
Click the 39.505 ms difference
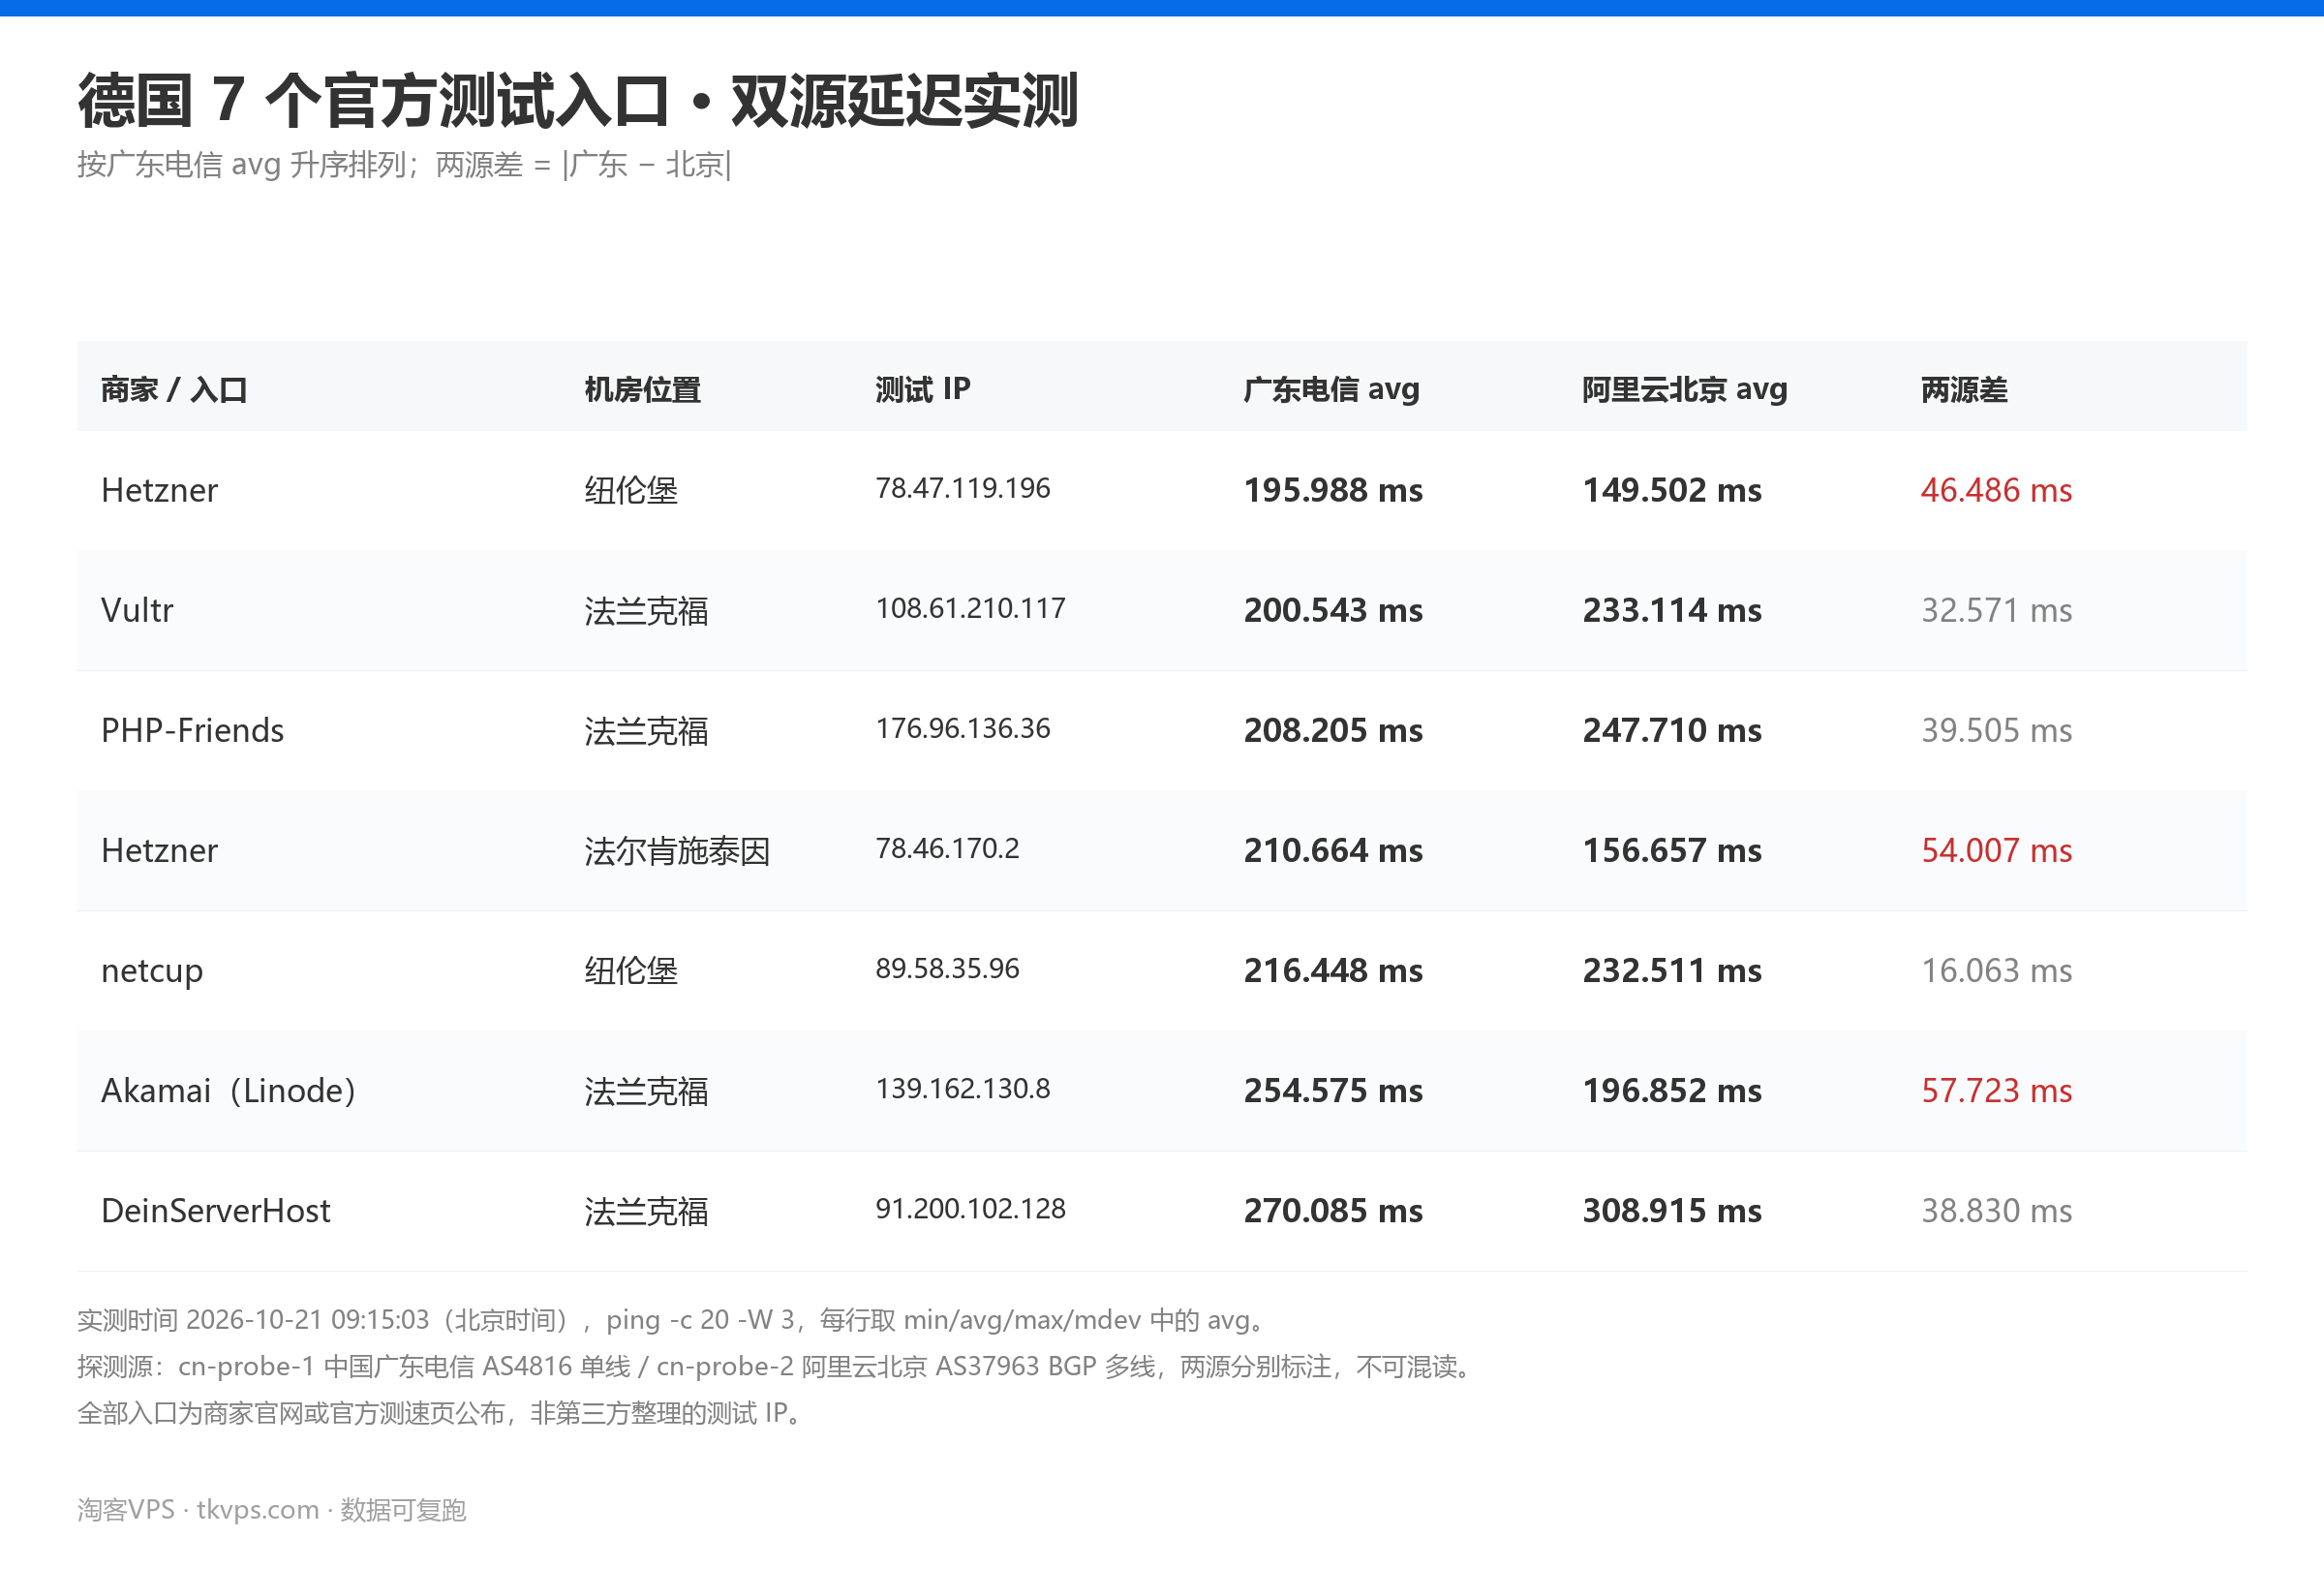click(x=1996, y=731)
